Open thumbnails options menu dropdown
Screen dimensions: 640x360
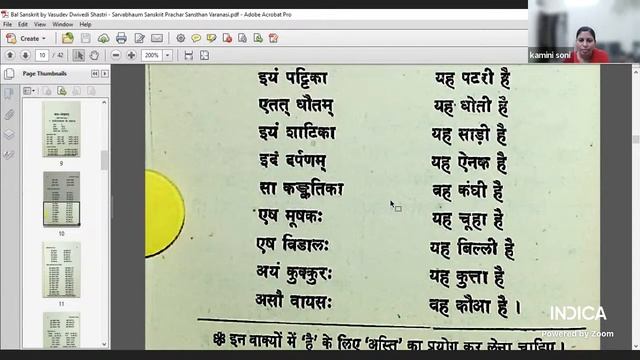click(x=29, y=91)
